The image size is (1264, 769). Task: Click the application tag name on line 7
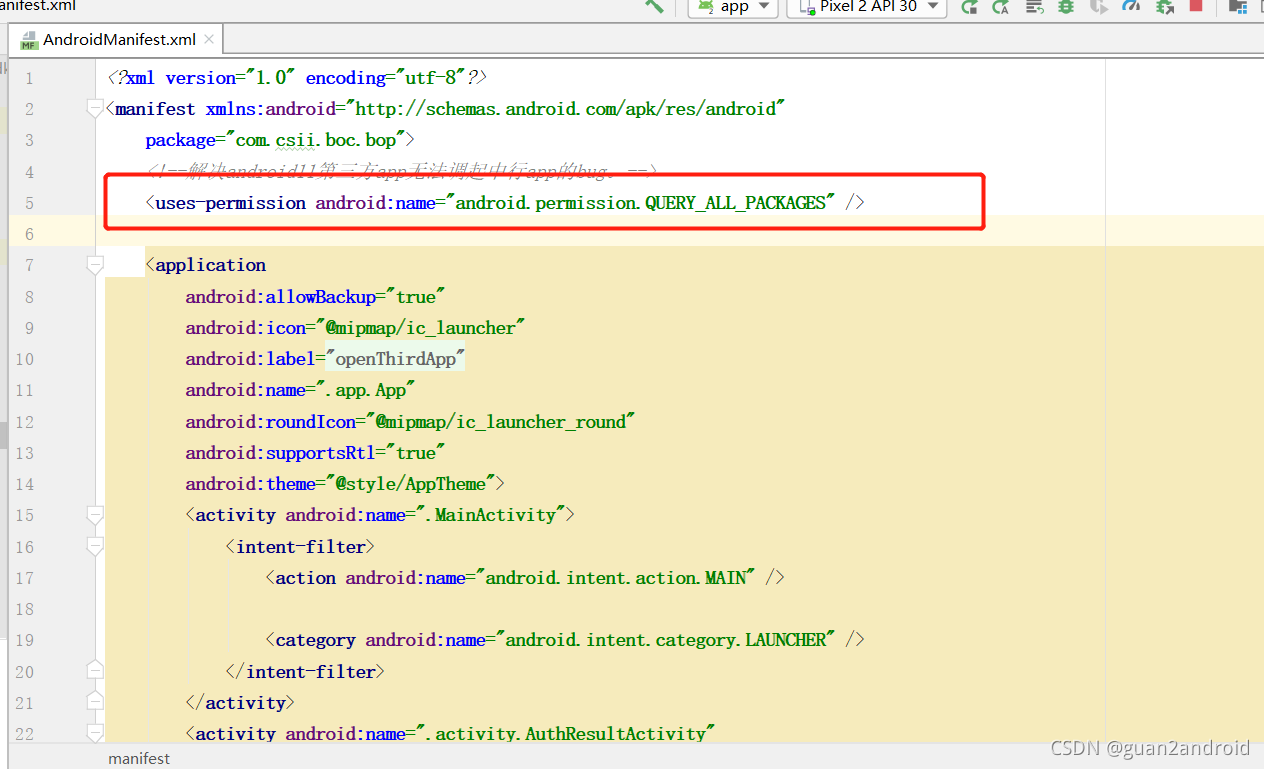point(210,265)
